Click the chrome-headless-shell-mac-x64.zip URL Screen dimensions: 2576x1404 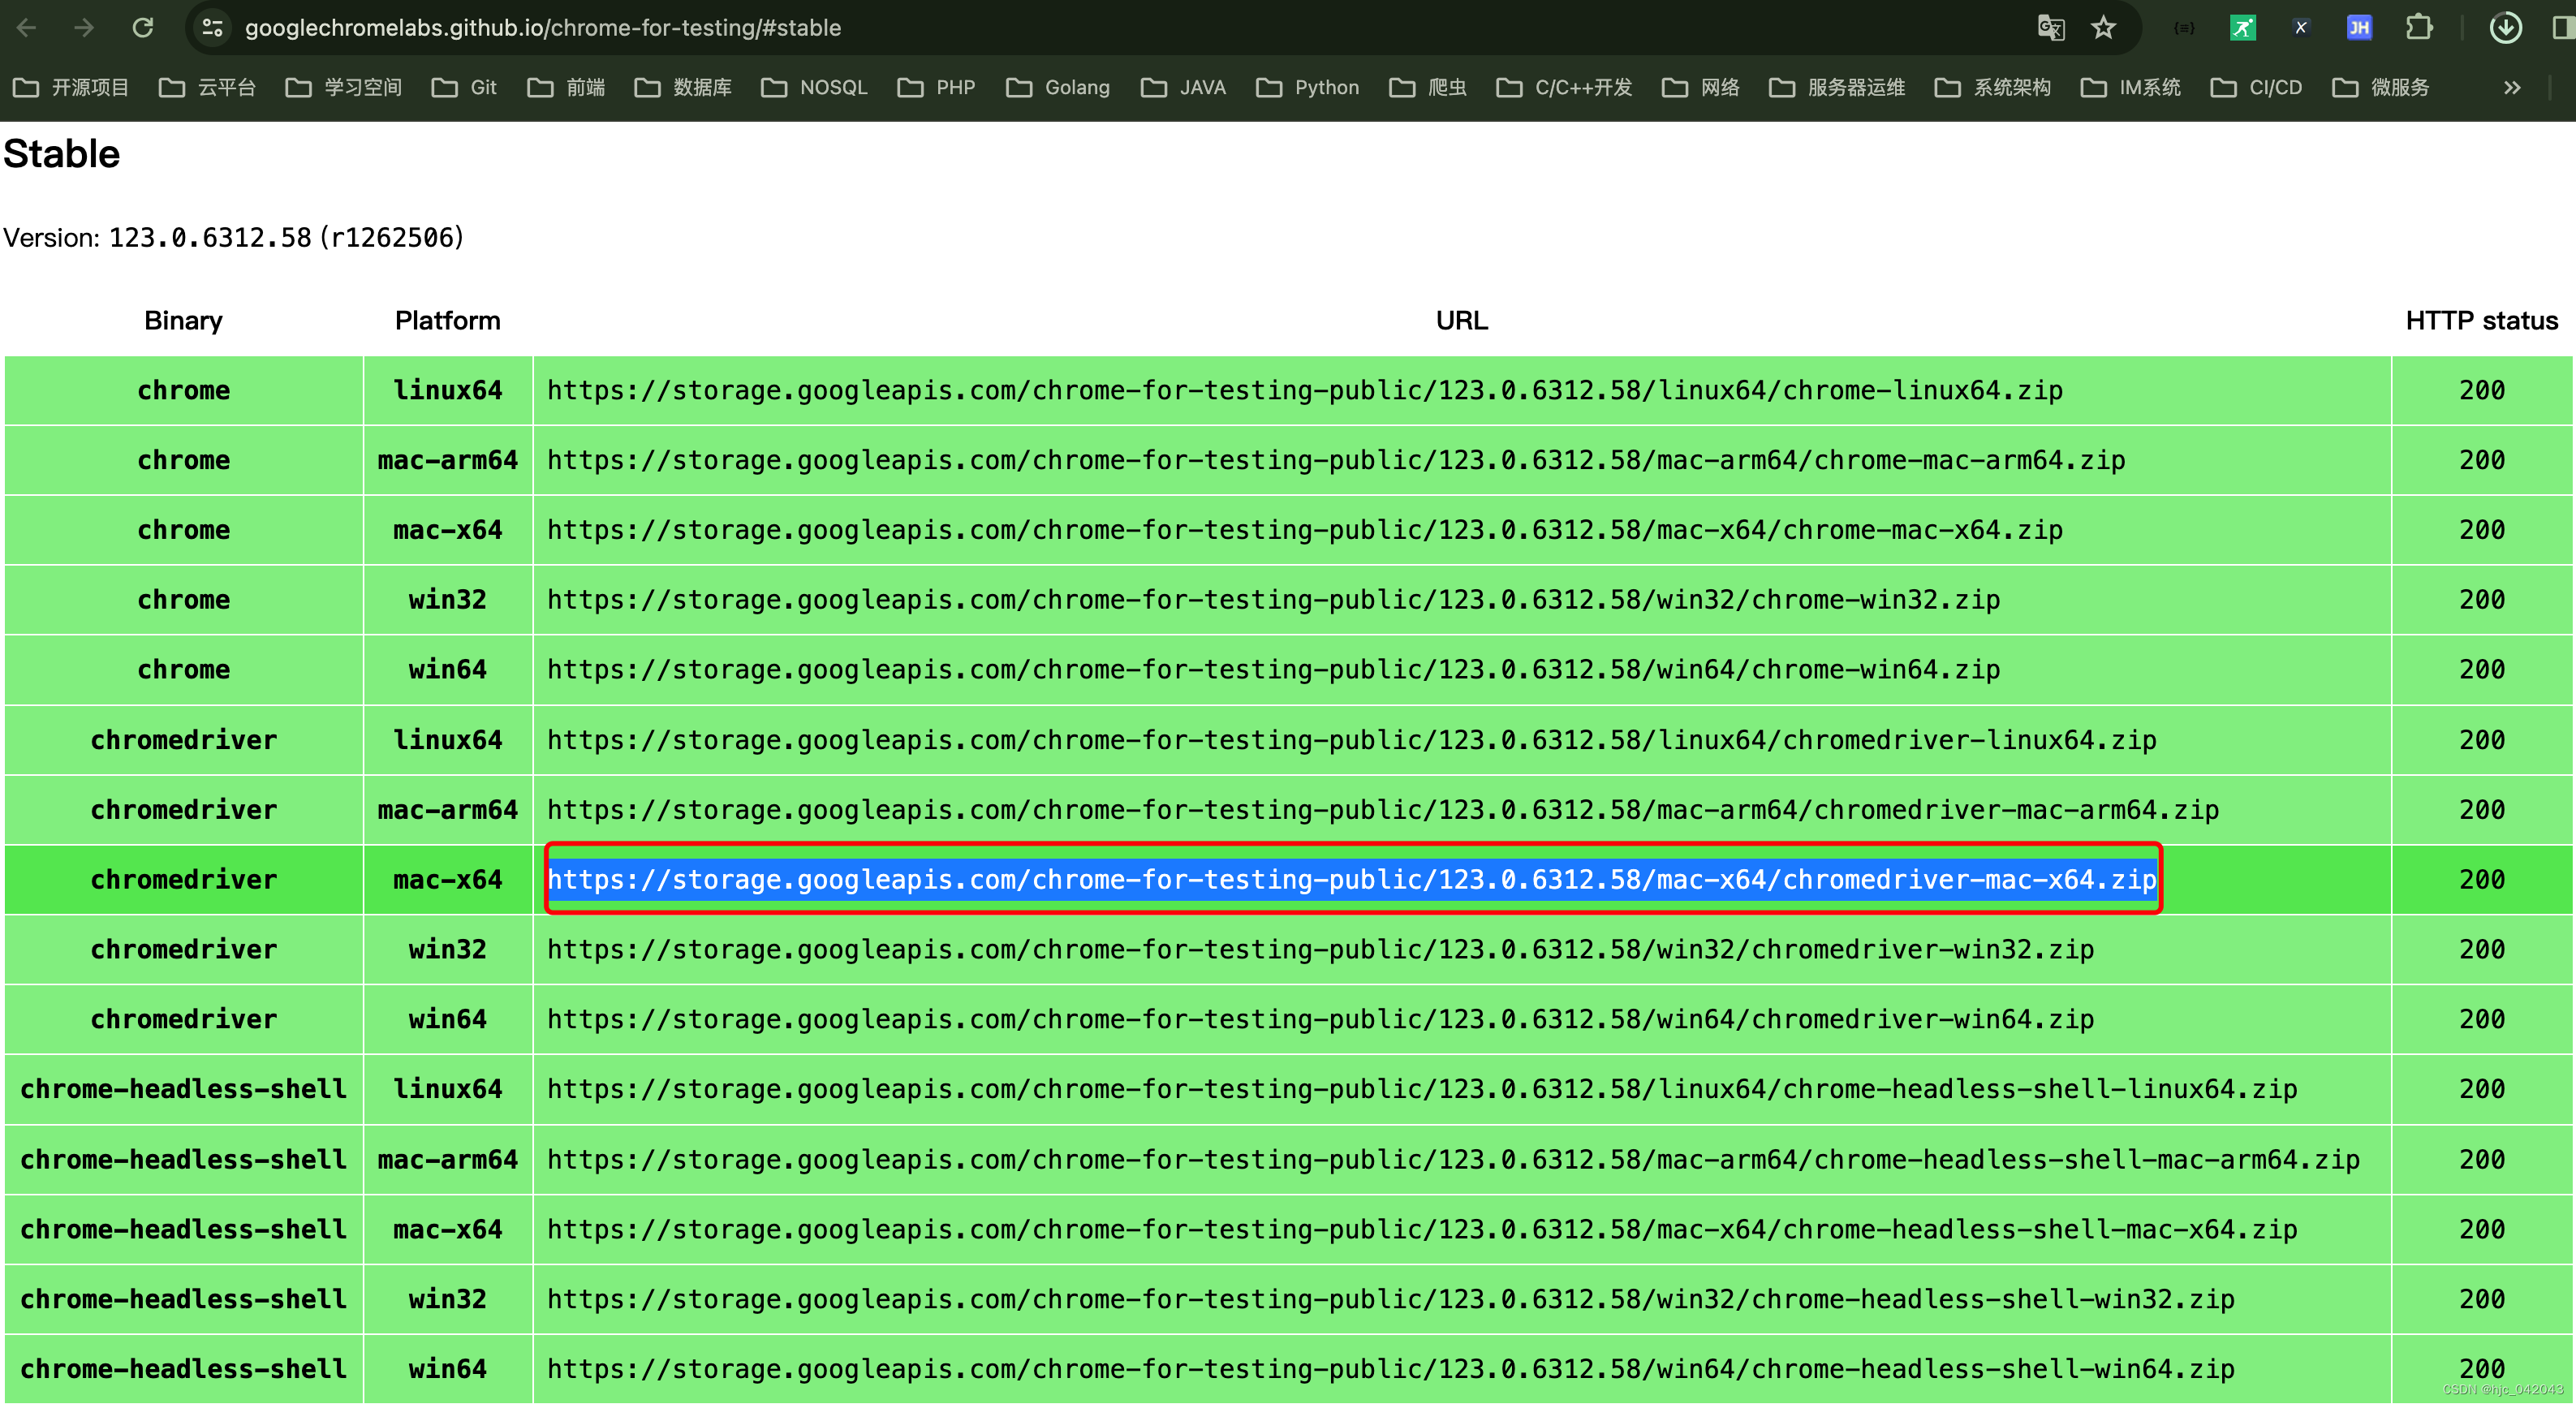click(1422, 1230)
